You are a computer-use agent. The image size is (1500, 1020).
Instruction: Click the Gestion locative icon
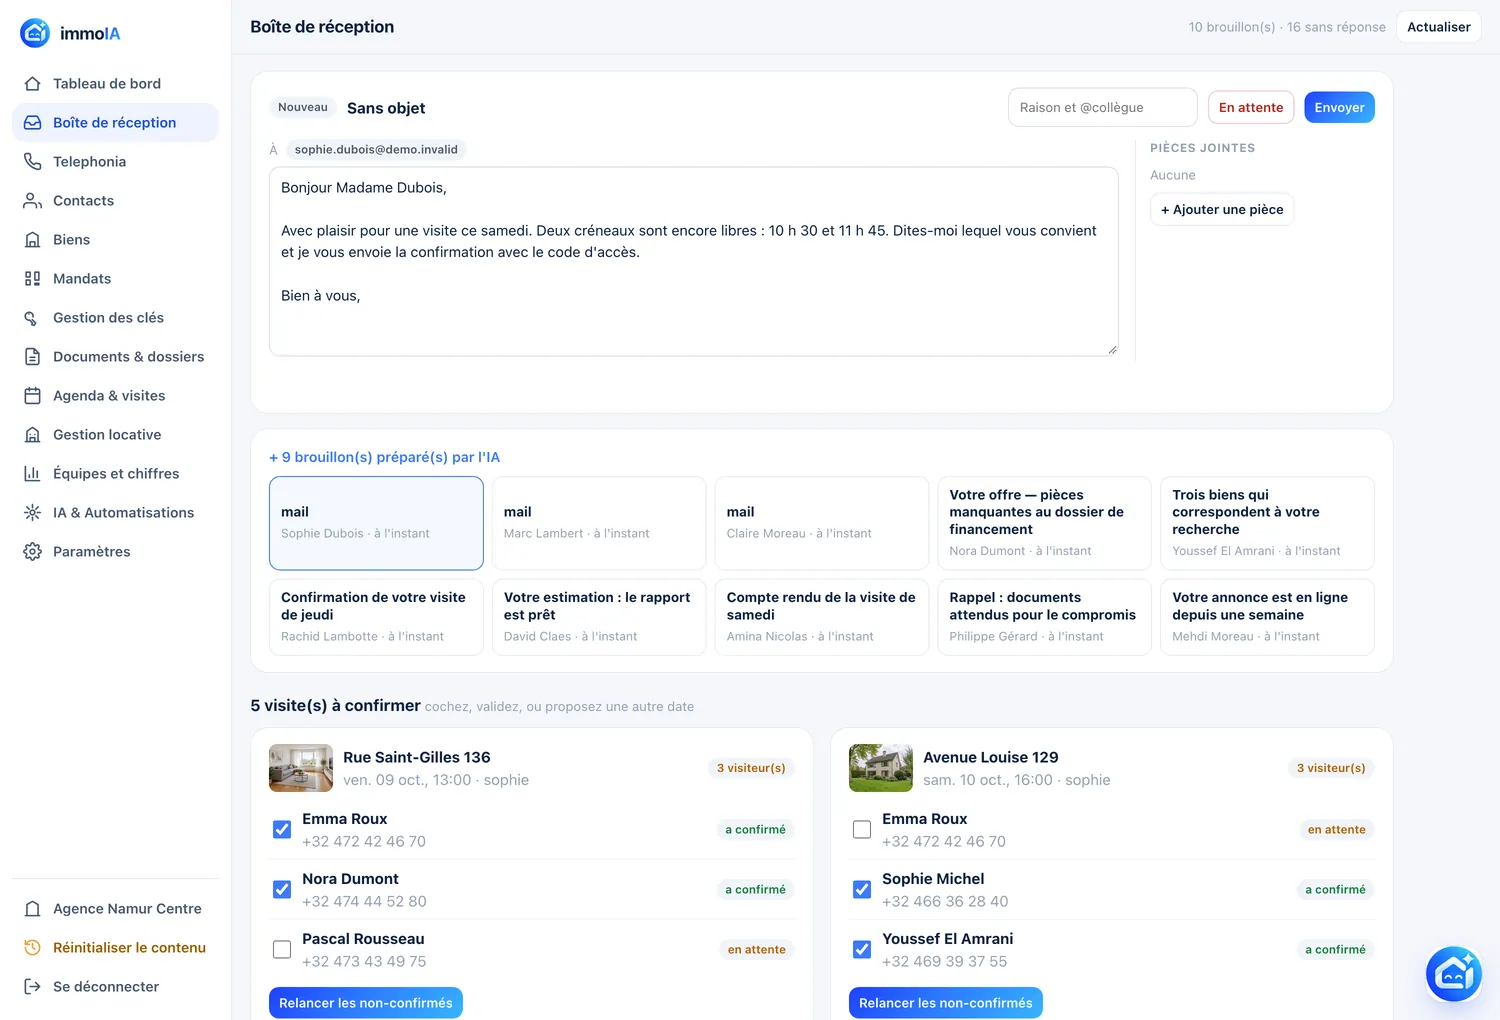(x=32, y=435)
